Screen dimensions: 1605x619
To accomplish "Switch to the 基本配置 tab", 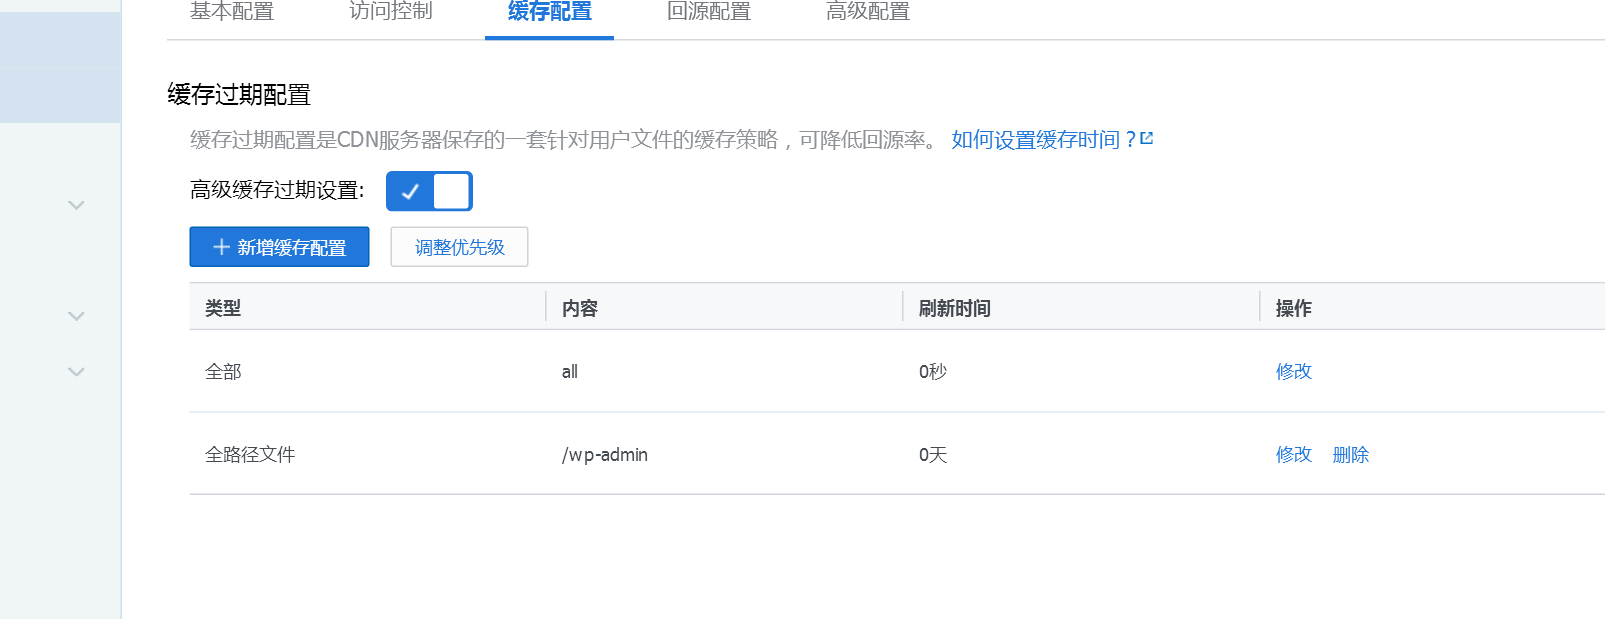I will pyautogui.click(x=232, y=12).
